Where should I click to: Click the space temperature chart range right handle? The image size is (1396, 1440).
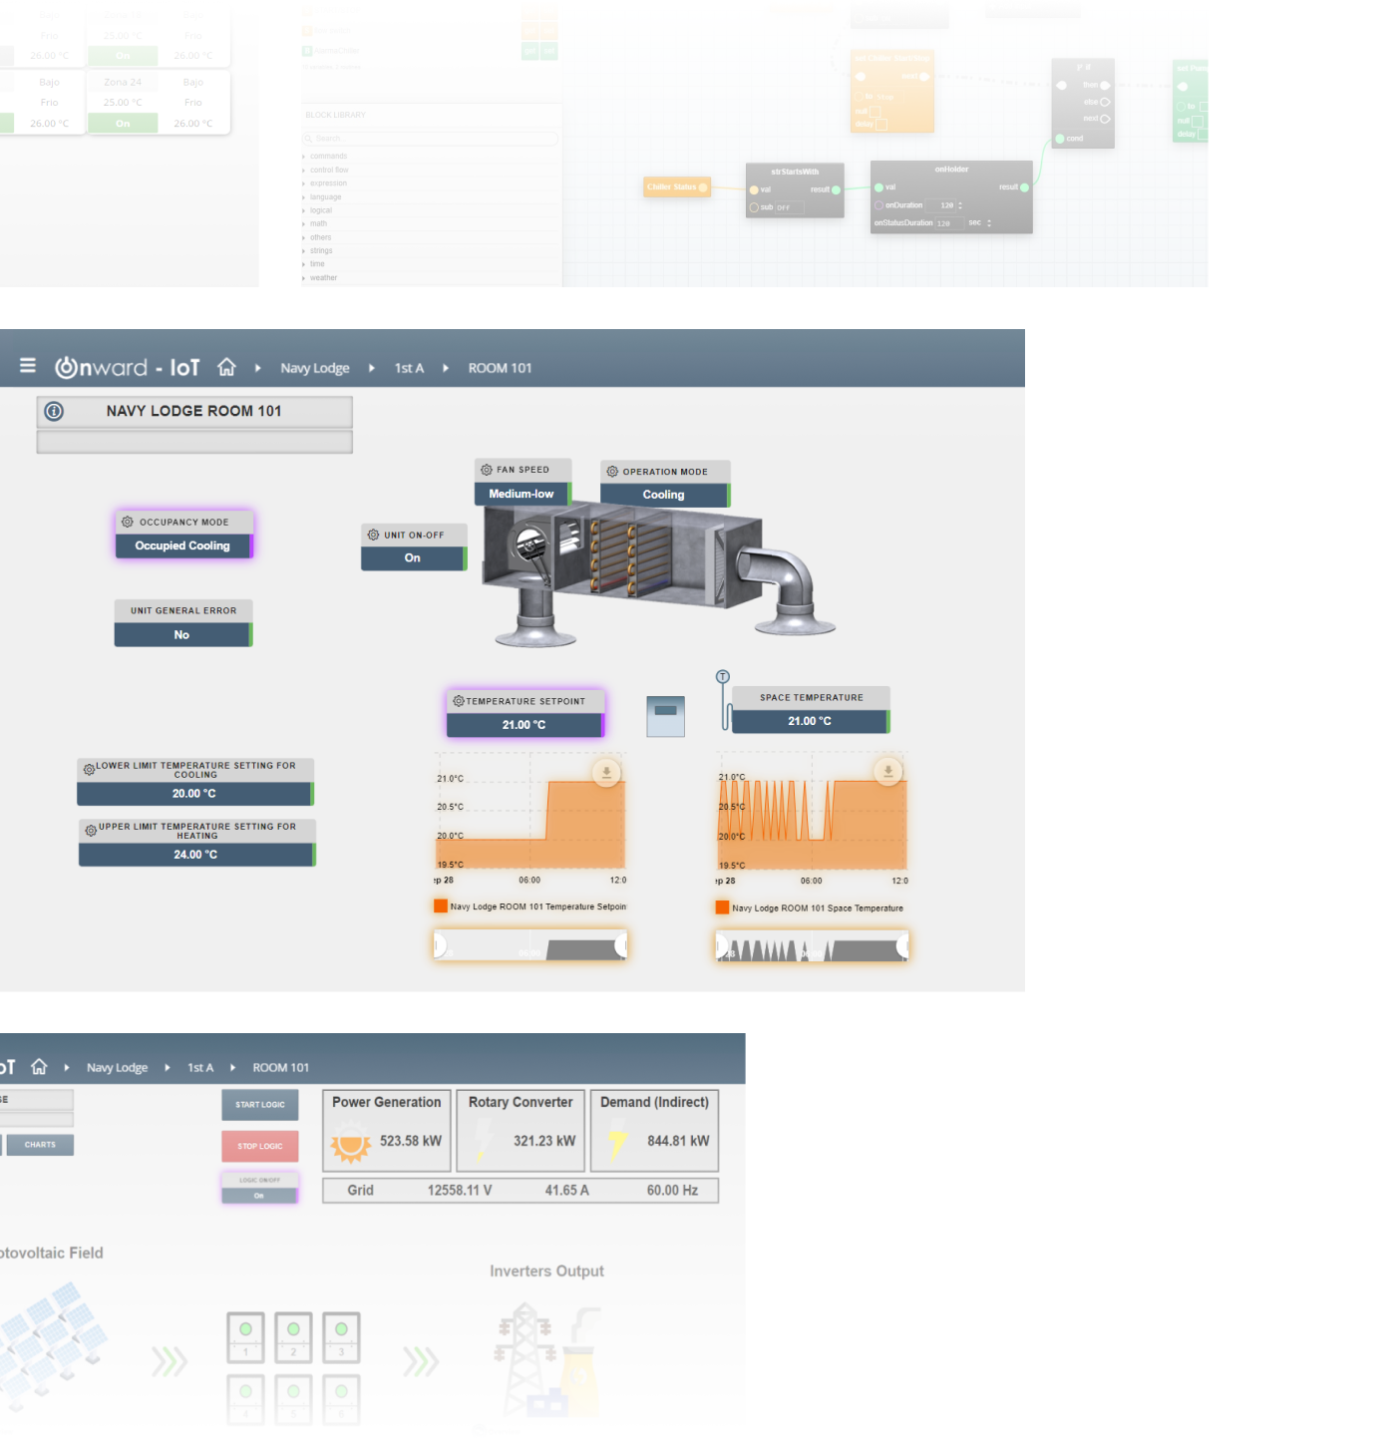pos(903,946)
